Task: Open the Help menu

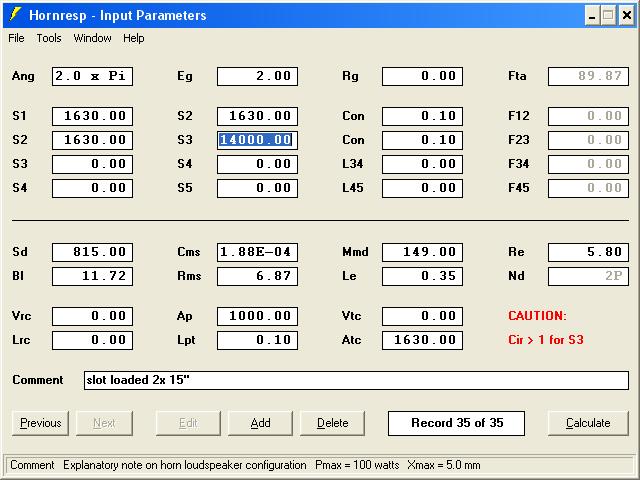Action: pyautogui.click(x=133, y=38)
